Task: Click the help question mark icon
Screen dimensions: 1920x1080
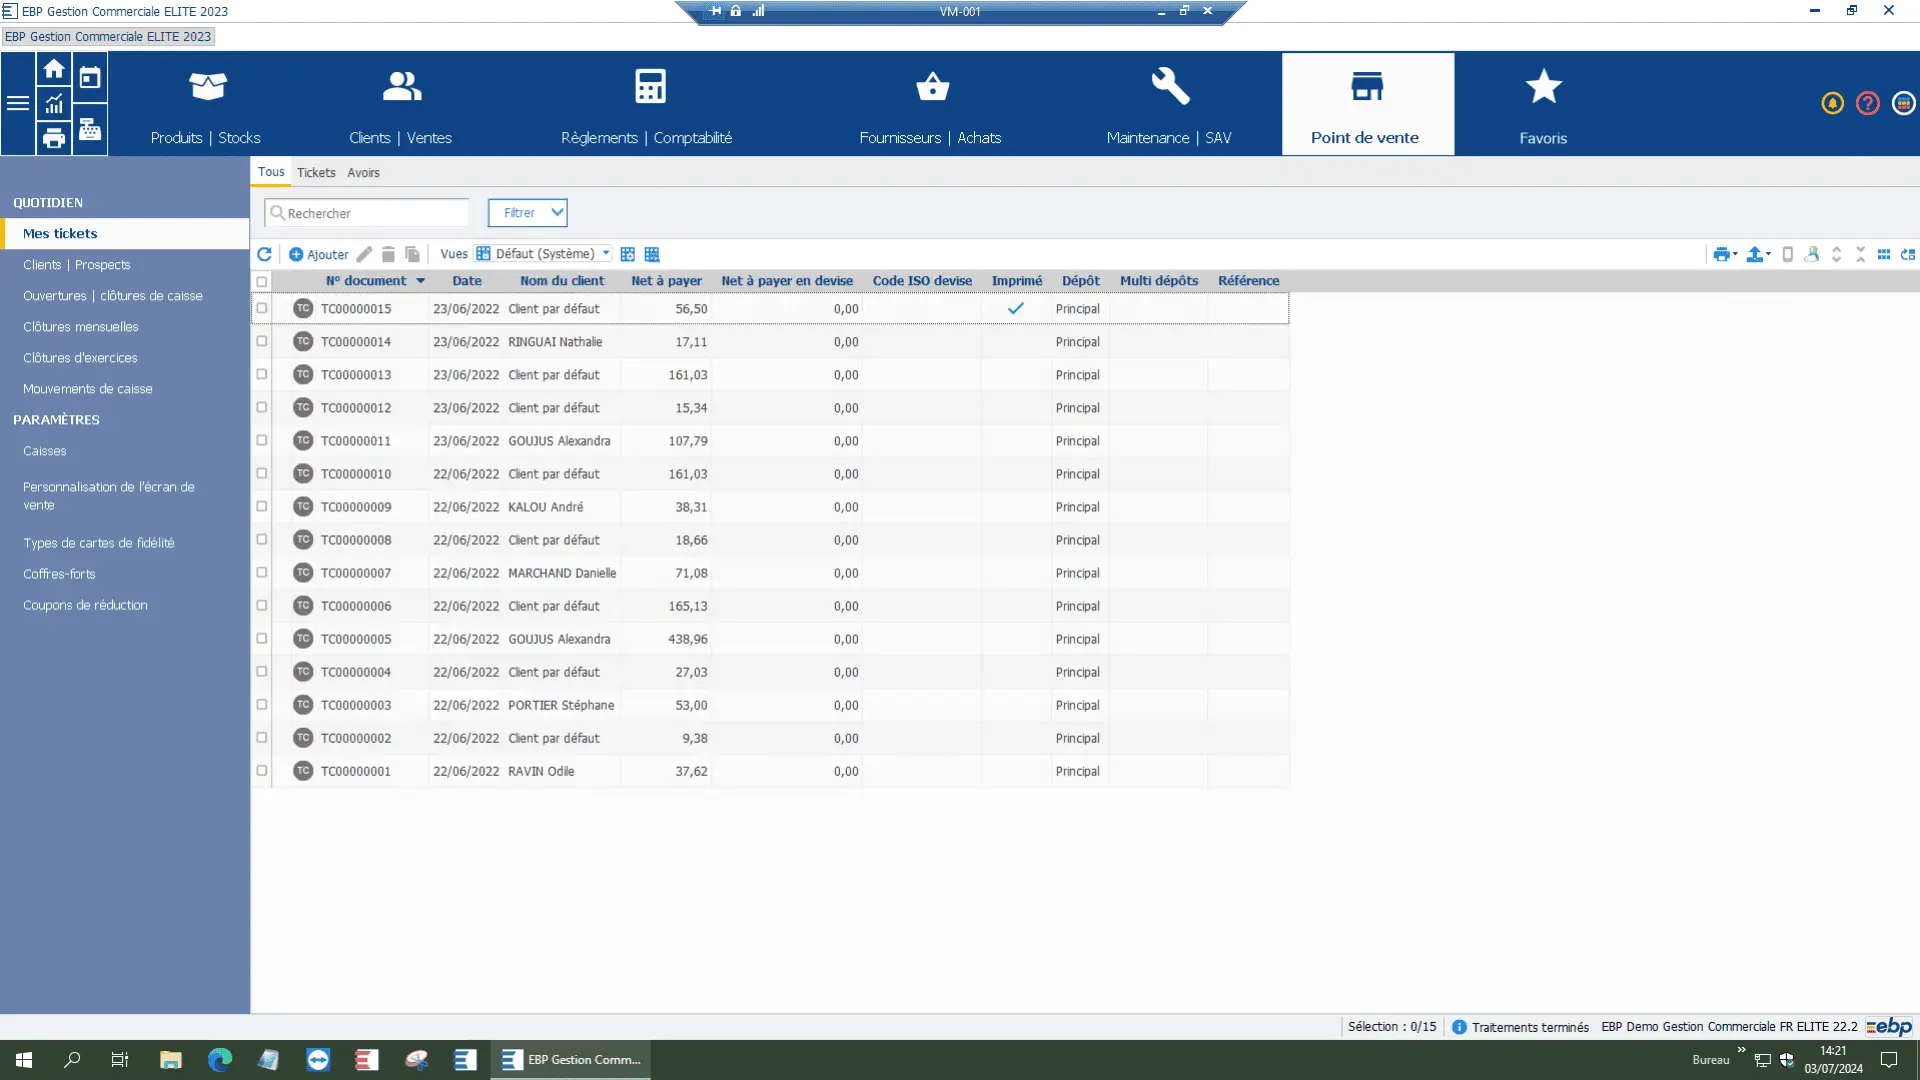Action: click(x=1867, y=103)
